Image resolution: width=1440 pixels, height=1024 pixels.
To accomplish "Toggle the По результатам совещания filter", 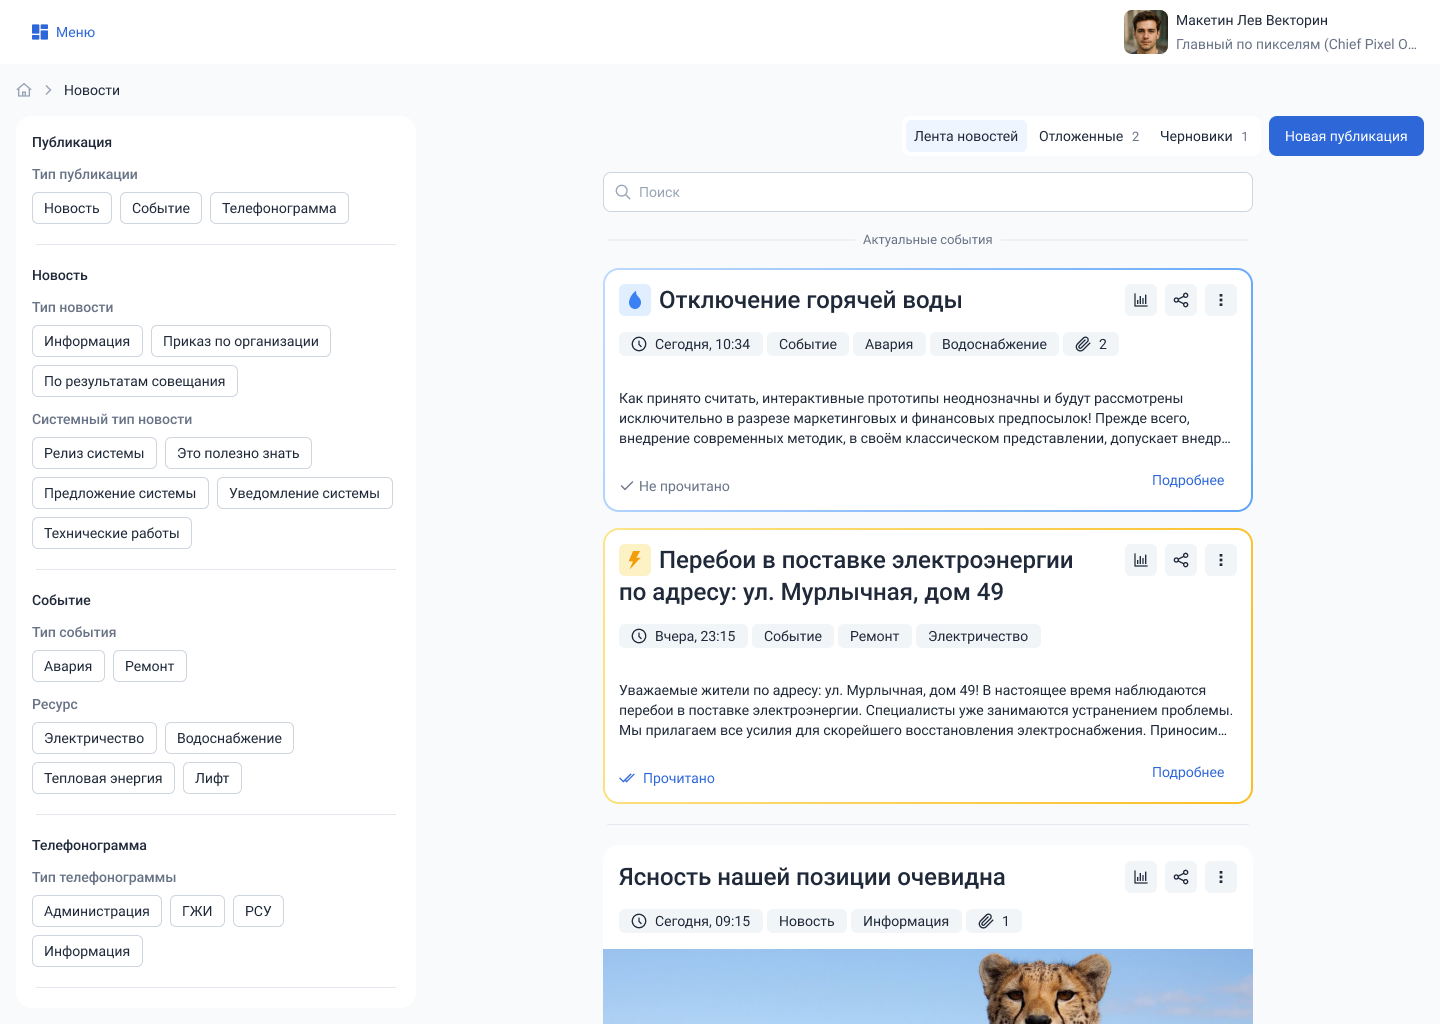I will [x=135, y=381].
